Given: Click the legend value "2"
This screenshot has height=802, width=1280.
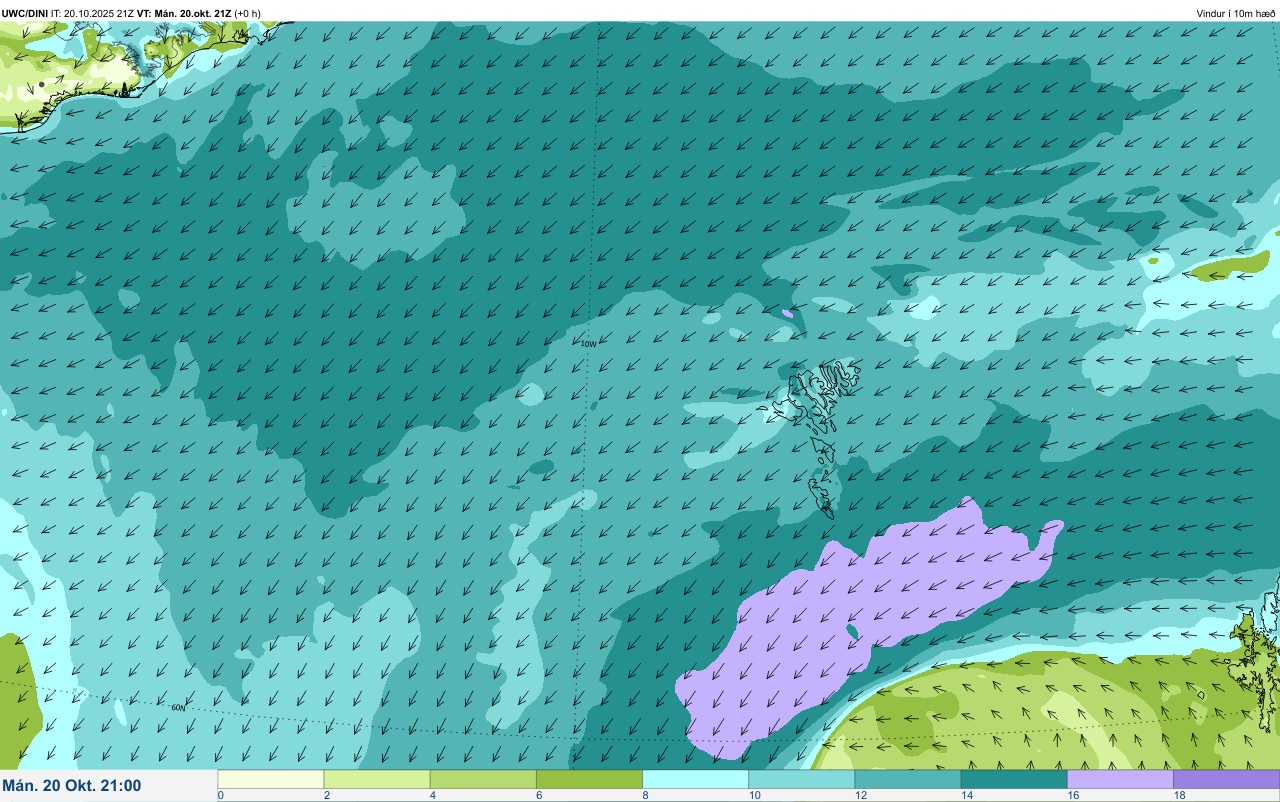Looking at the screenshot, I should click(326, 796).
